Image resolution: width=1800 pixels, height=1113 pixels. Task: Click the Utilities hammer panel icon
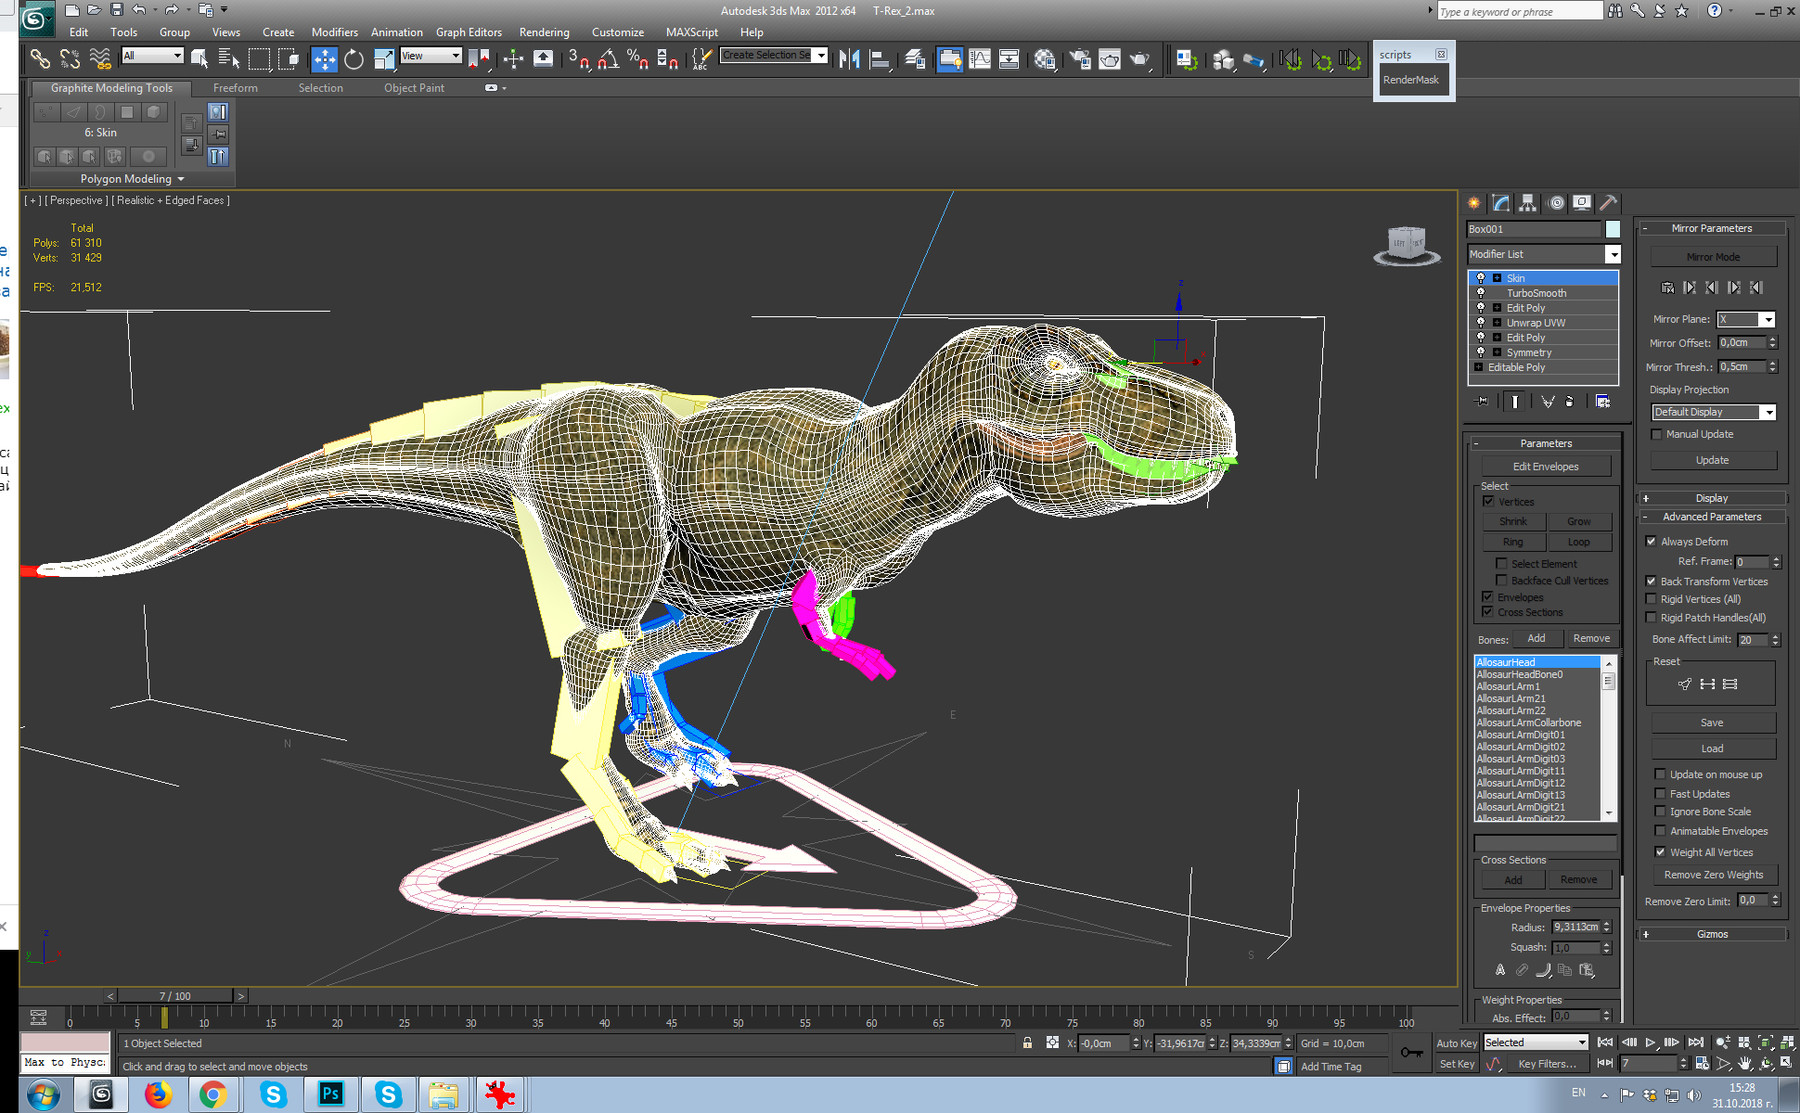coord(1608,202)
